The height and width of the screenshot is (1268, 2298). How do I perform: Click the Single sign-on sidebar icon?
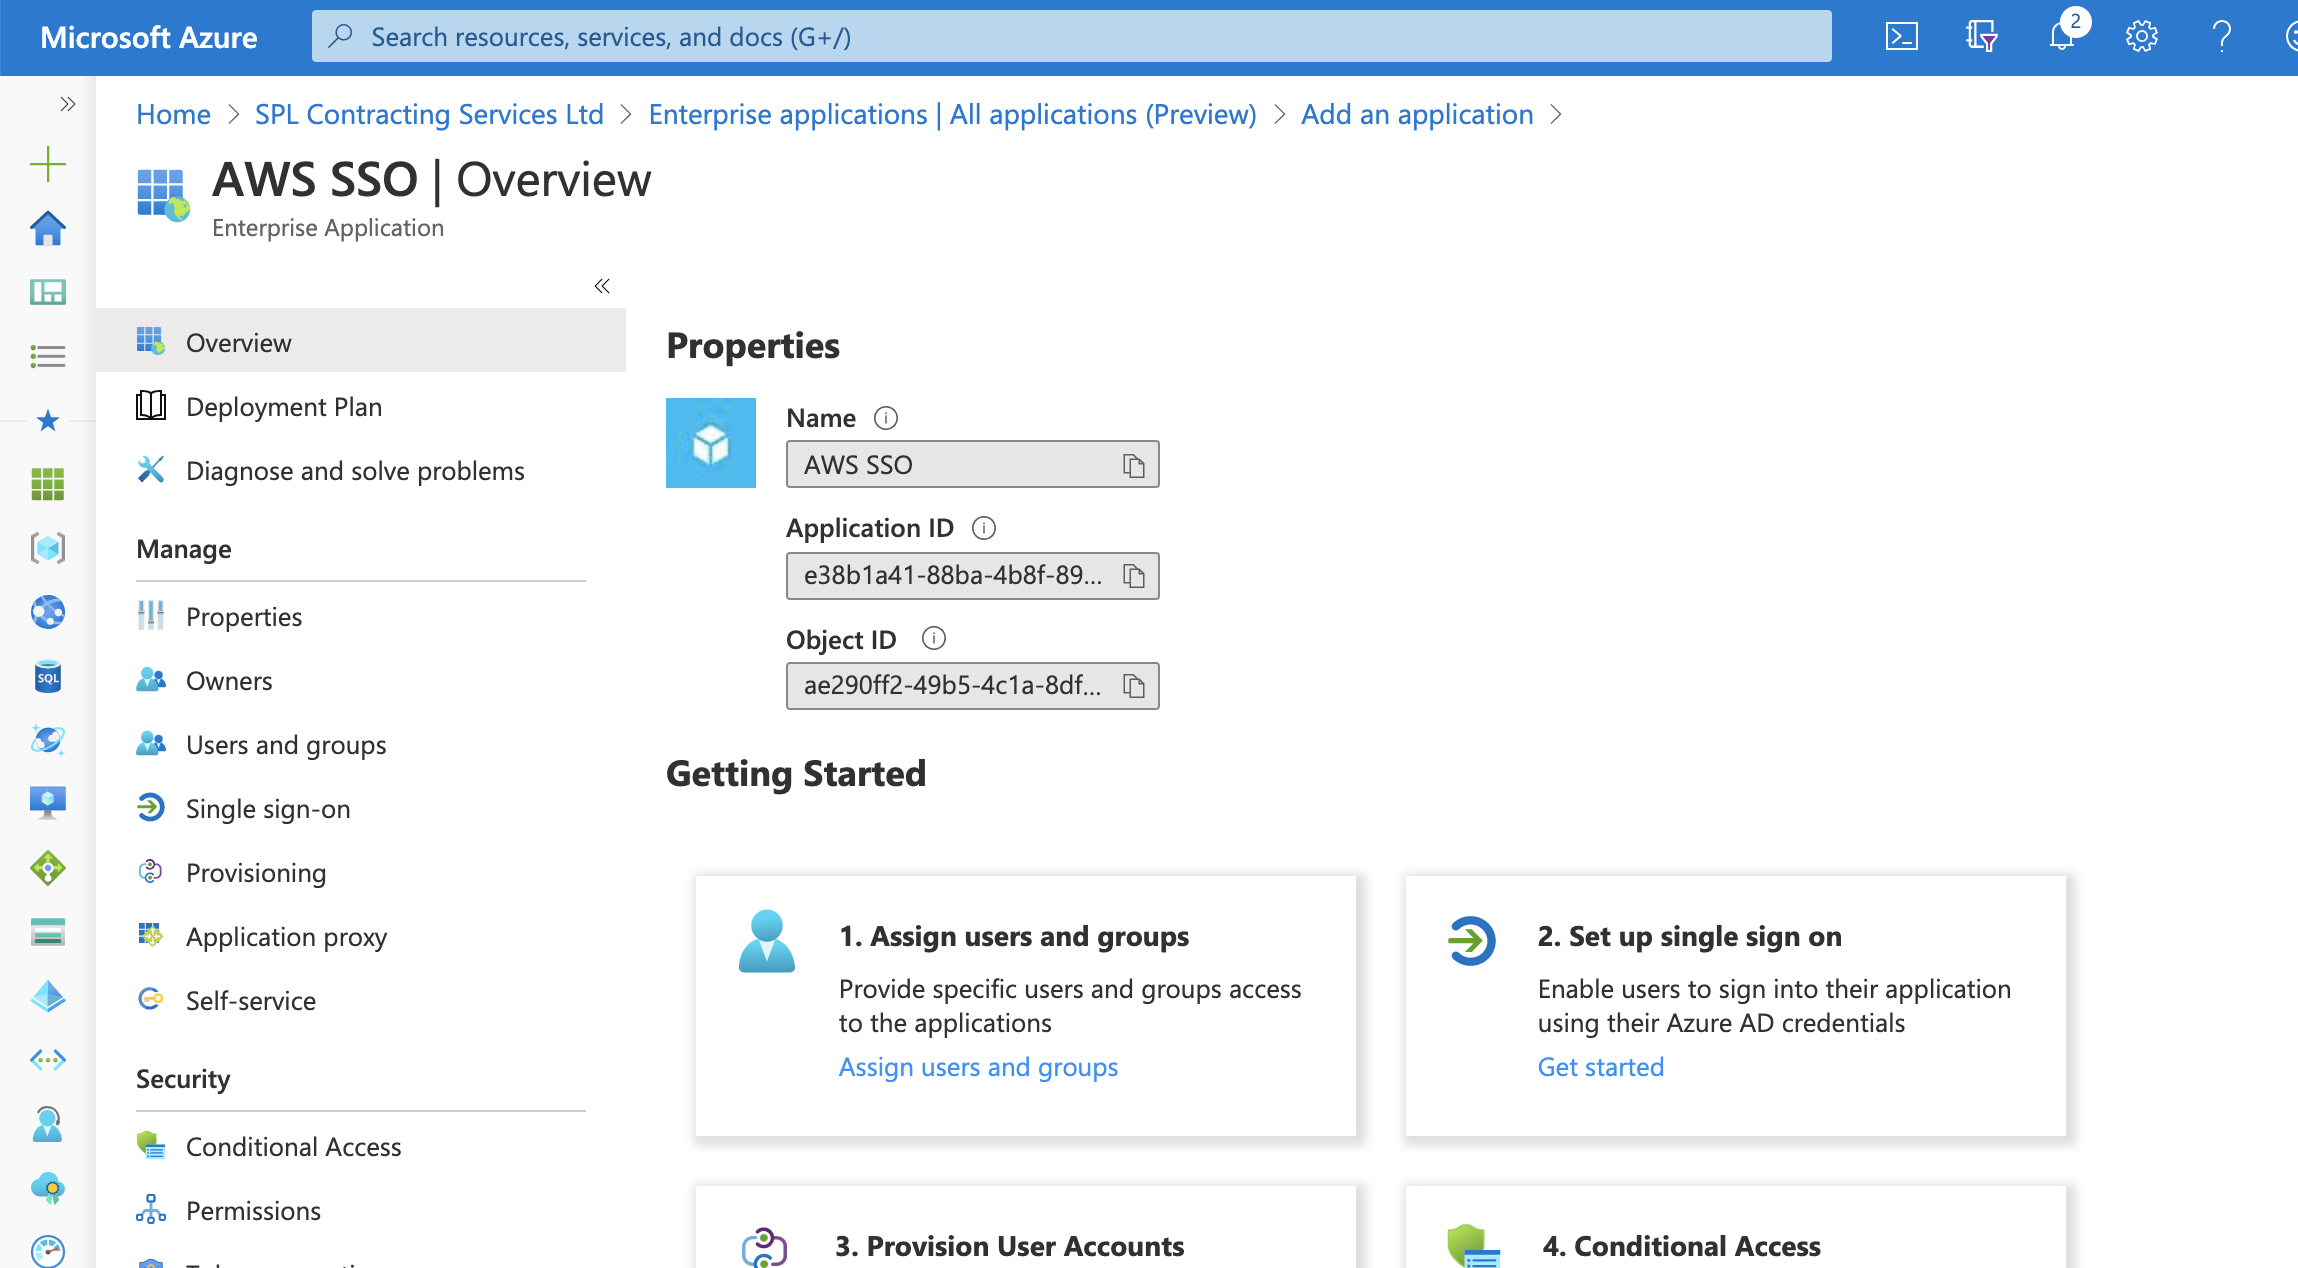[x=151, y=807]
